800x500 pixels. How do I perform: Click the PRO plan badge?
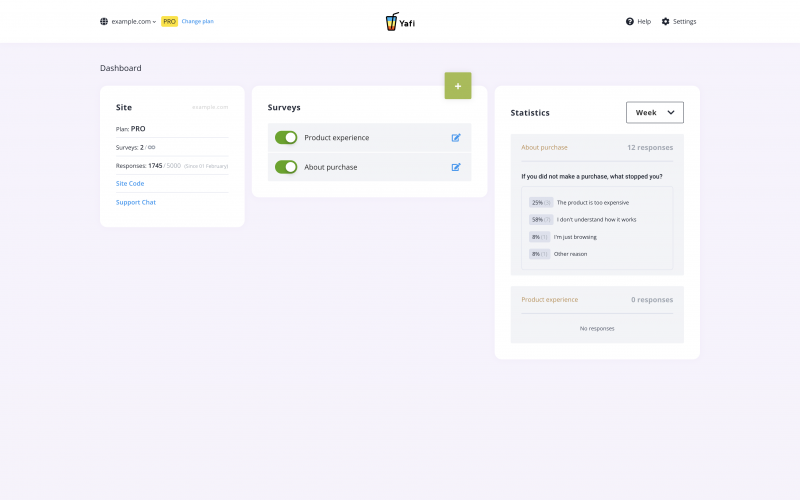click(169, 21)
